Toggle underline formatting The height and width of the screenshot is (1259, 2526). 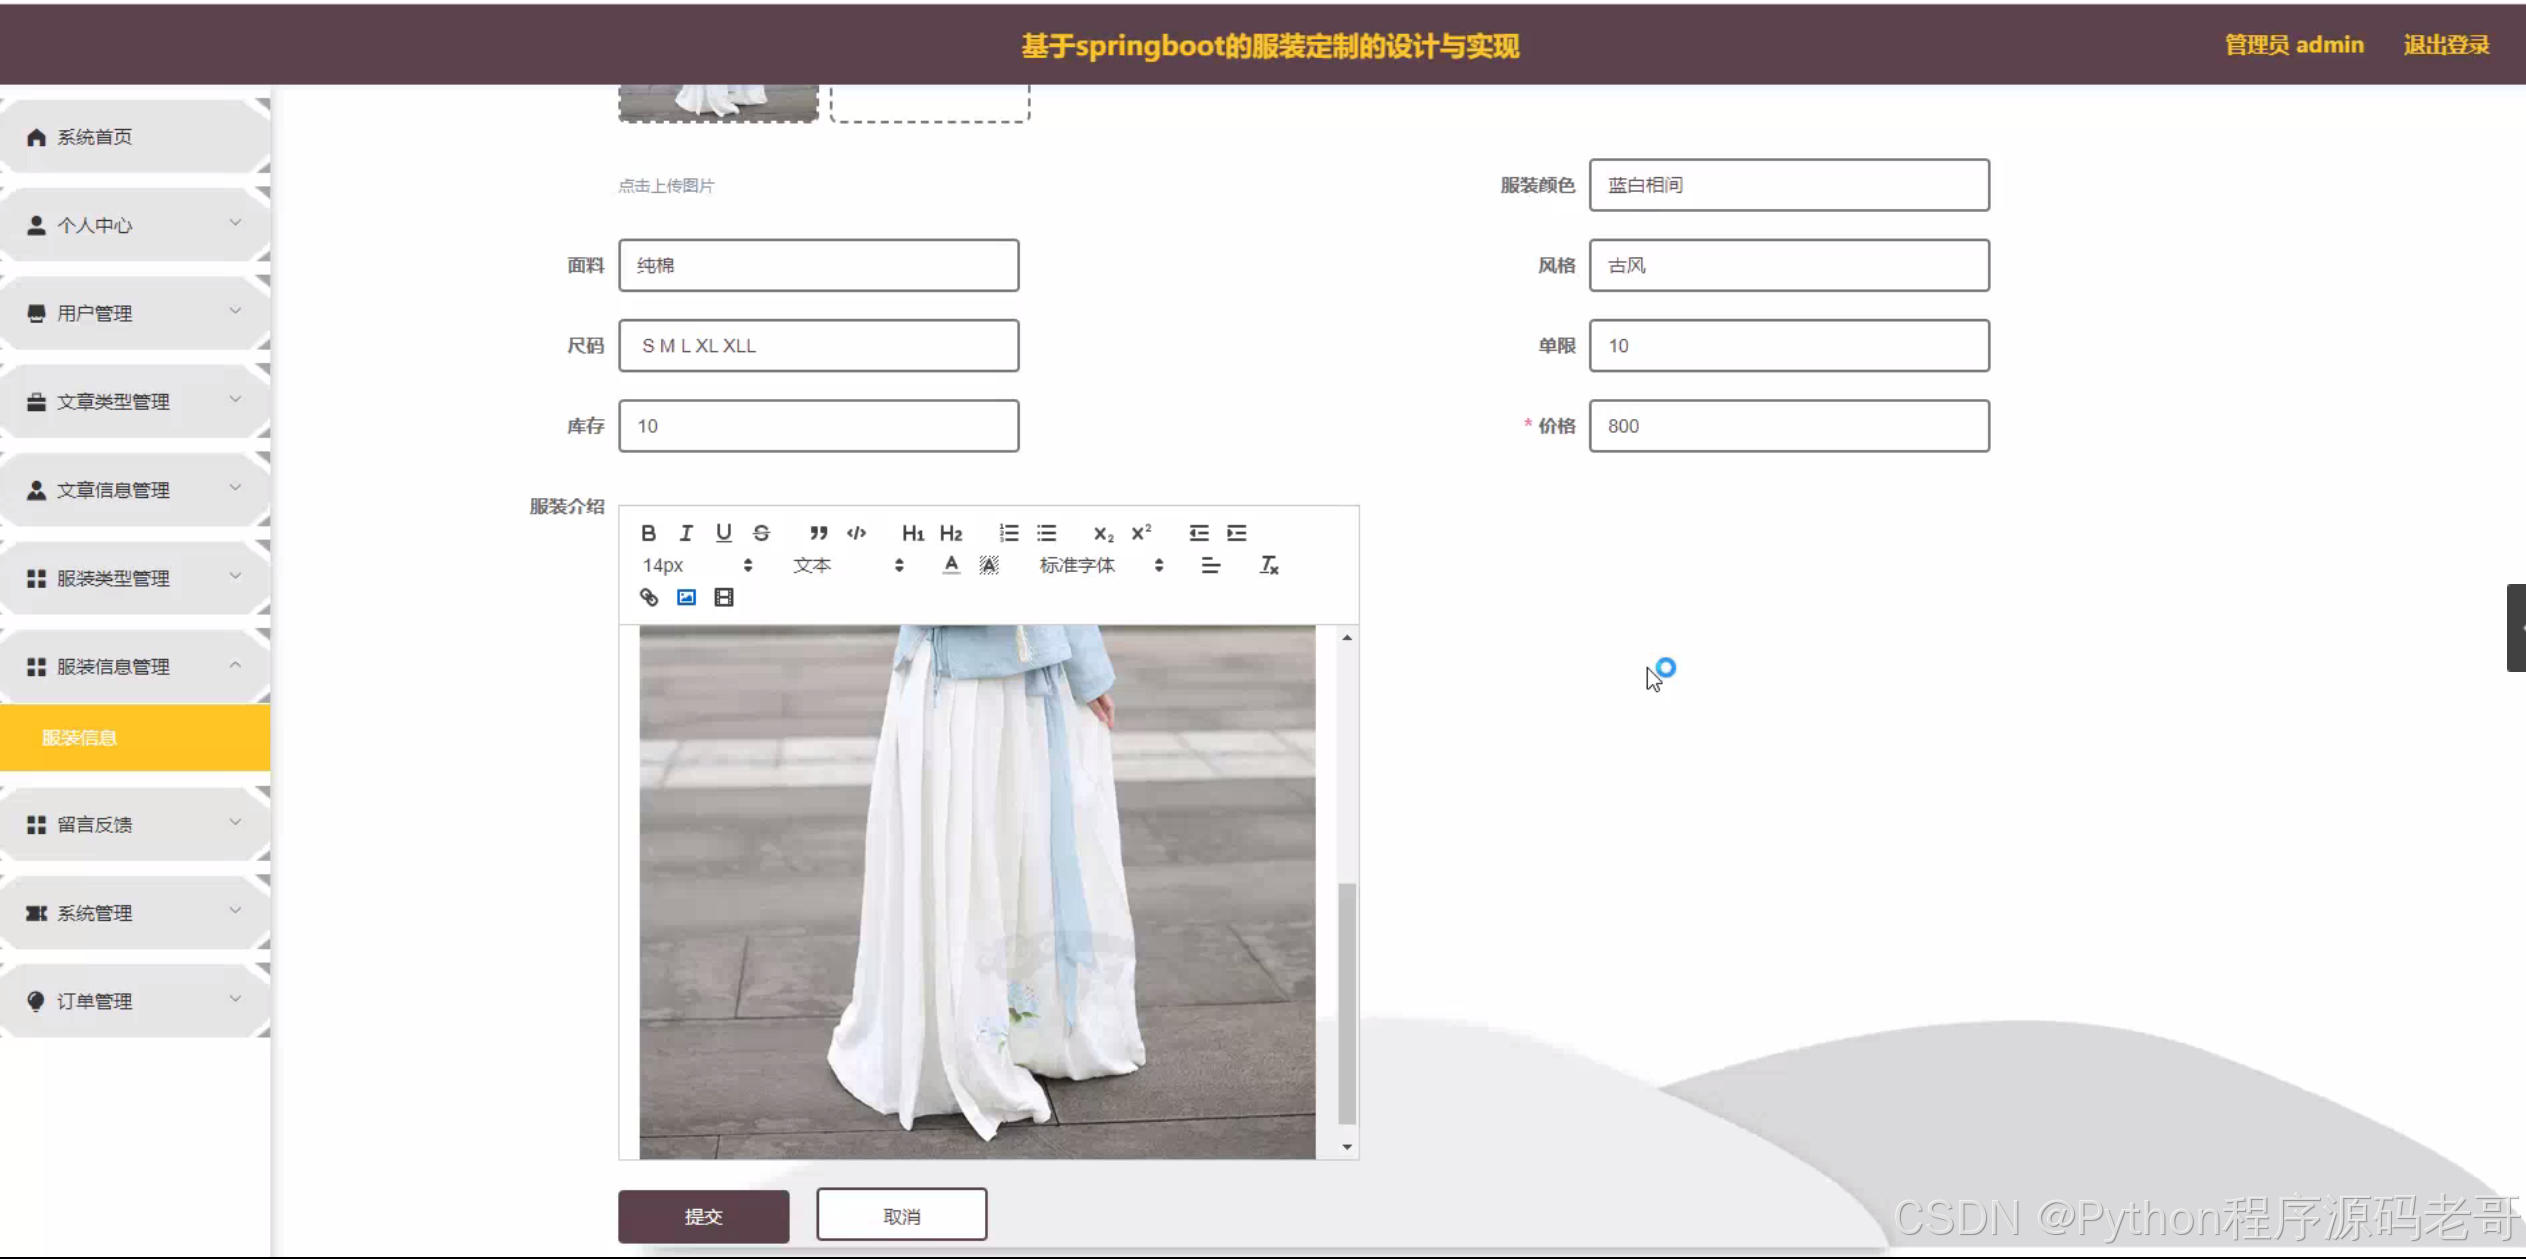tap(724, 533)
